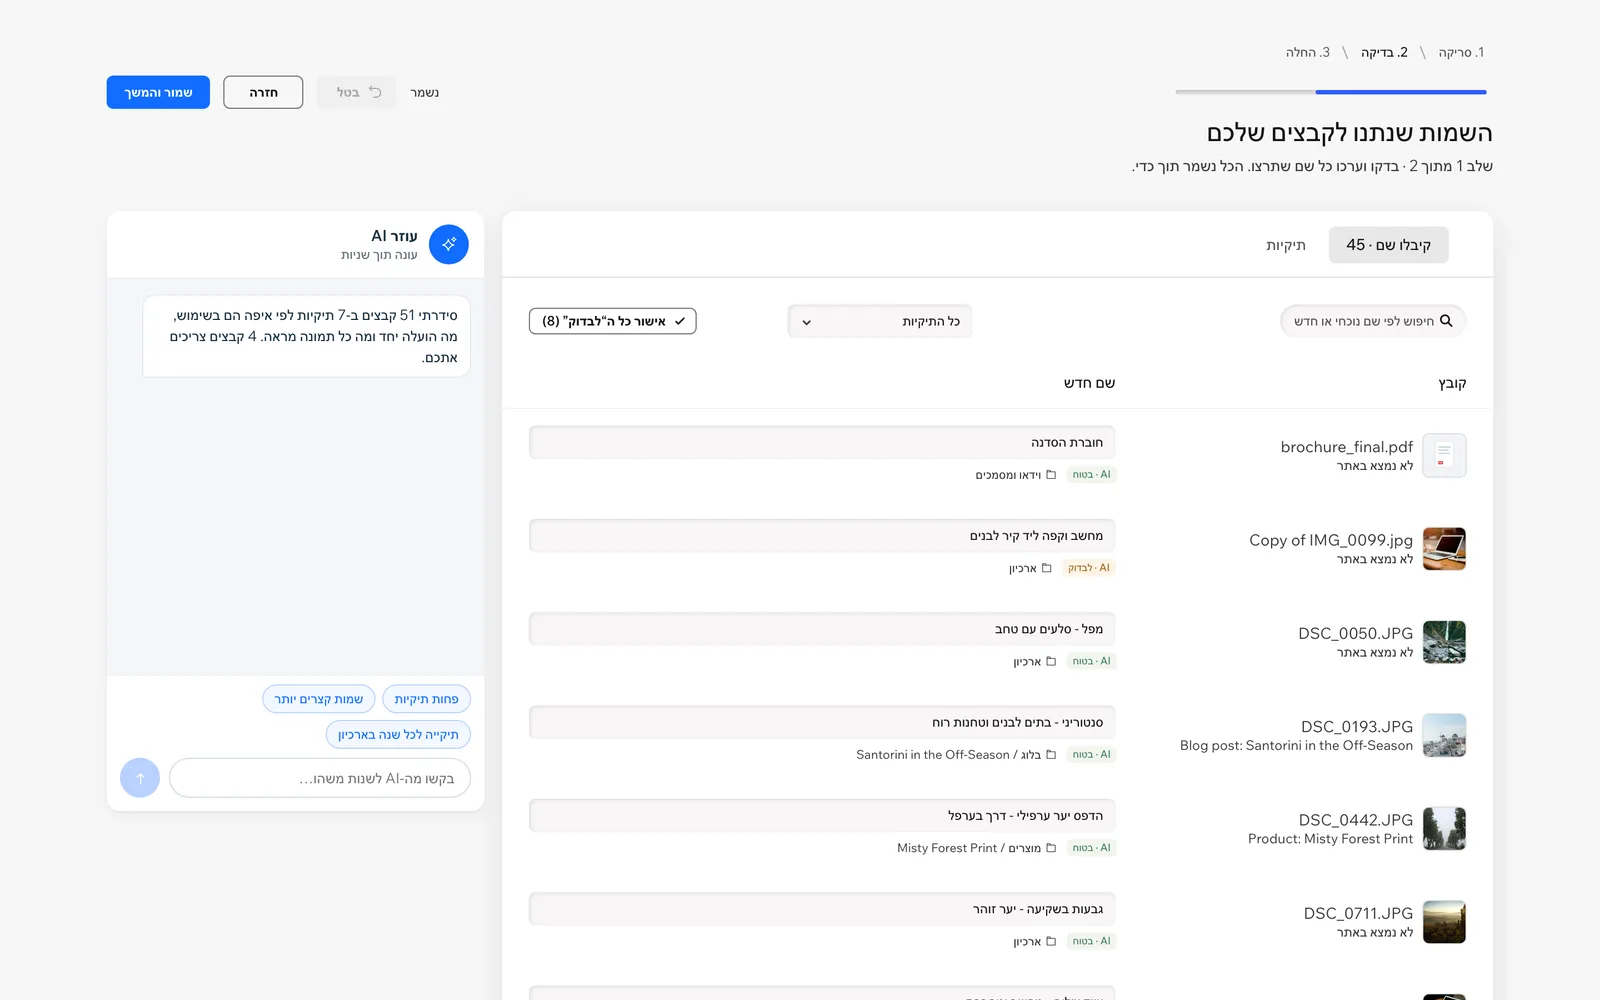Go to step 1. סריקה in breadcrumb
The image size is (1600, 1000).
pyautogui.click(x=1461, y=52)
